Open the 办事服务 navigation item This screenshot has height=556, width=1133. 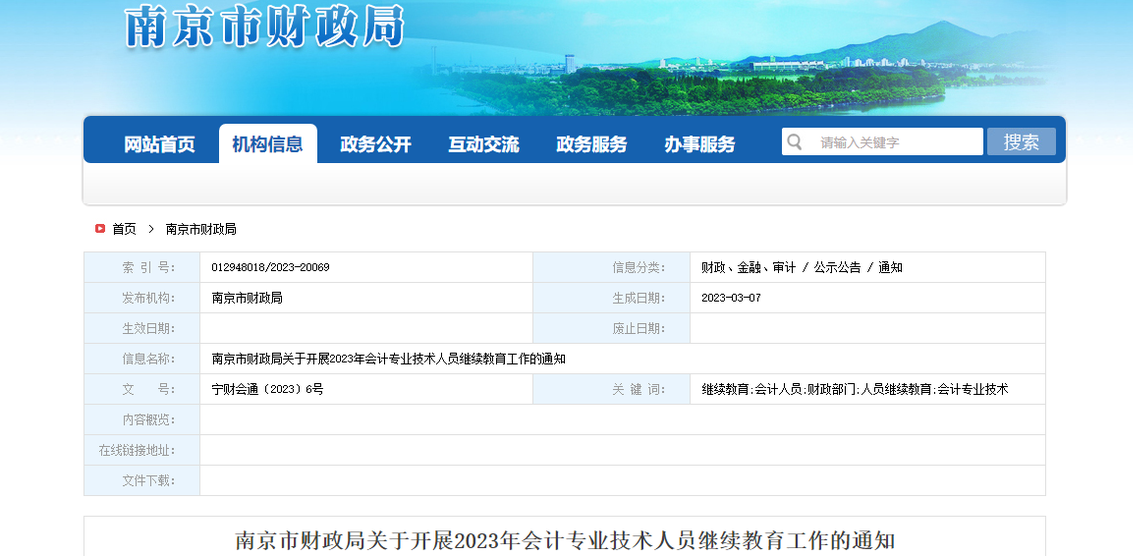pyautogui.click(x=700, y=144)
